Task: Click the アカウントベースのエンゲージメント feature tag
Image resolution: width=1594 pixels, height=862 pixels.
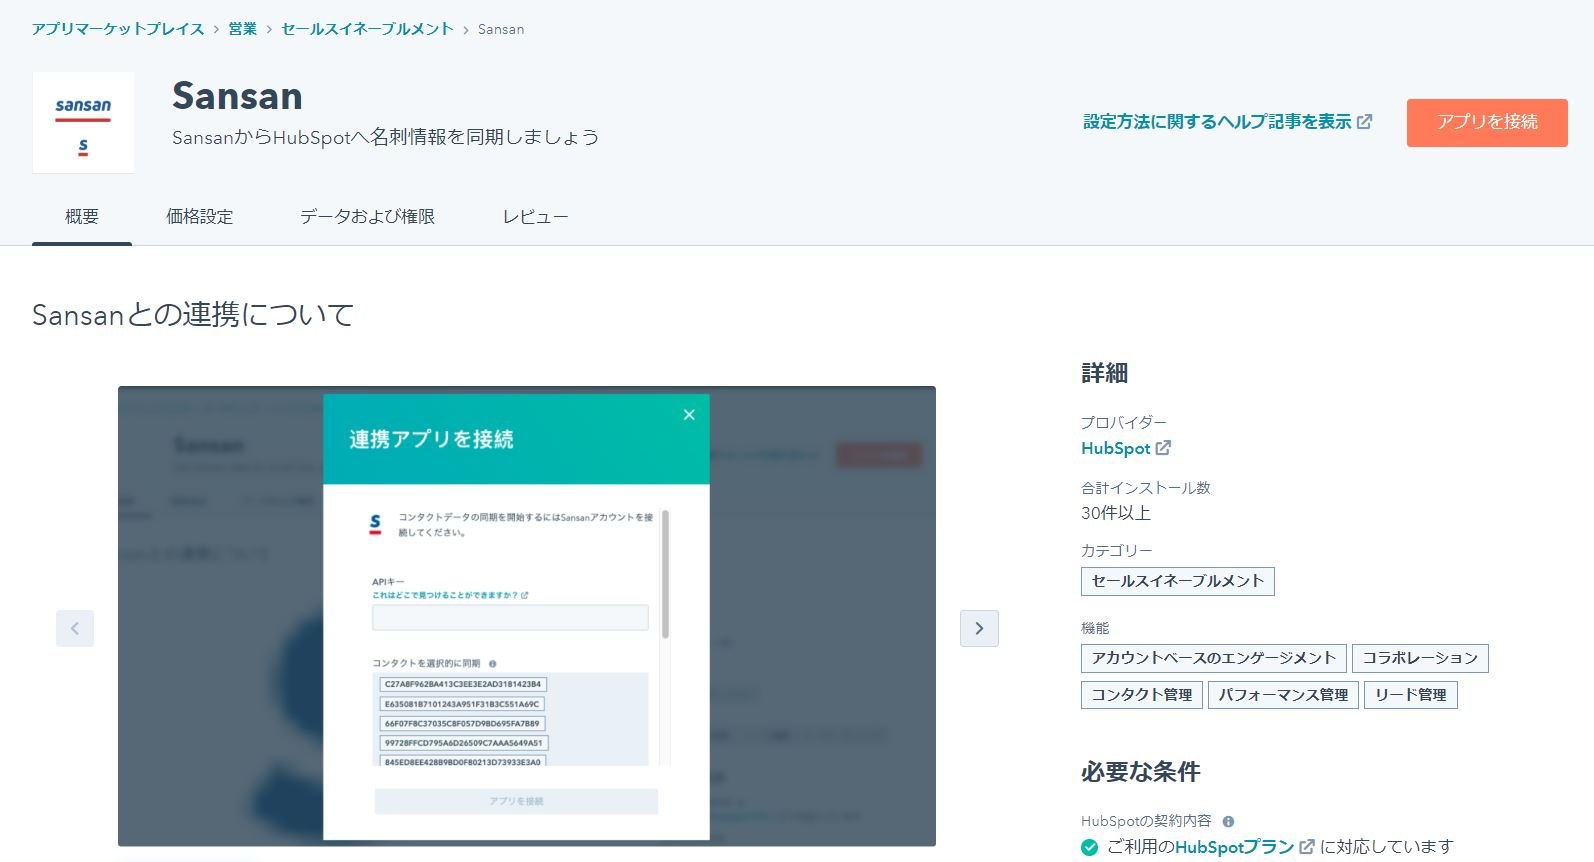Action: point(1214,658)
